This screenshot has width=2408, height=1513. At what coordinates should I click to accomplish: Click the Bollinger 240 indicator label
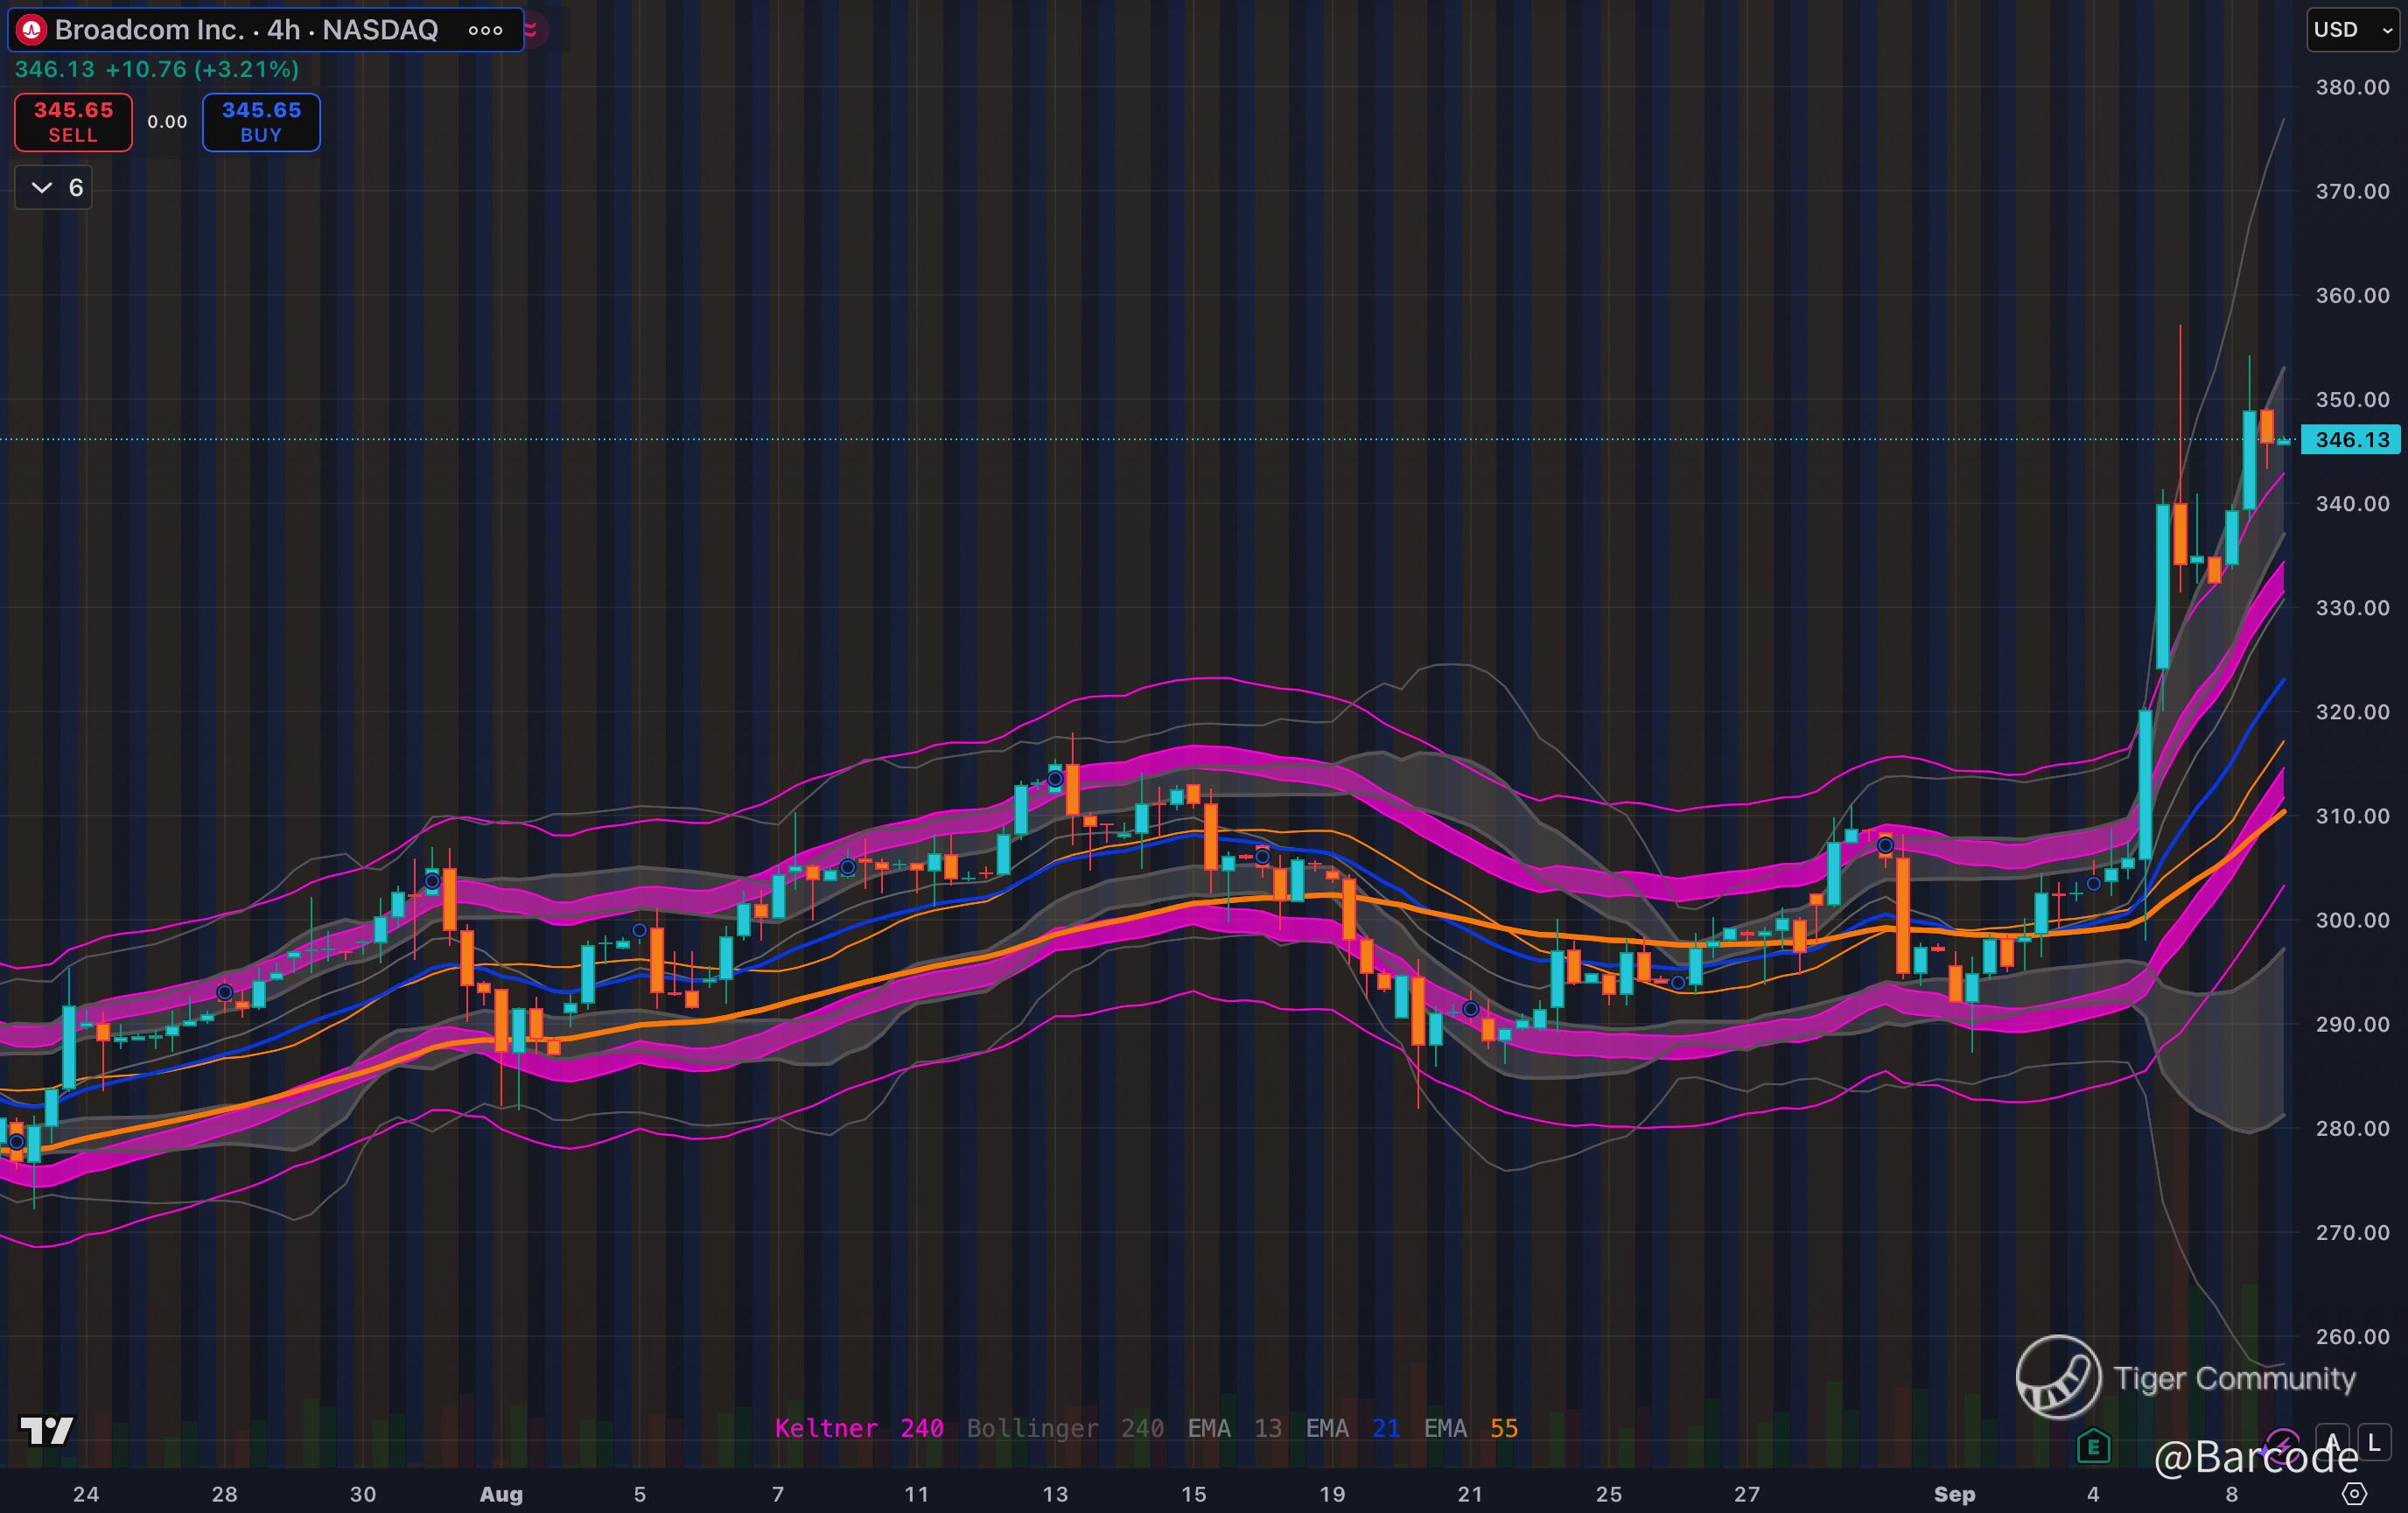[x=1064, y=1428]
